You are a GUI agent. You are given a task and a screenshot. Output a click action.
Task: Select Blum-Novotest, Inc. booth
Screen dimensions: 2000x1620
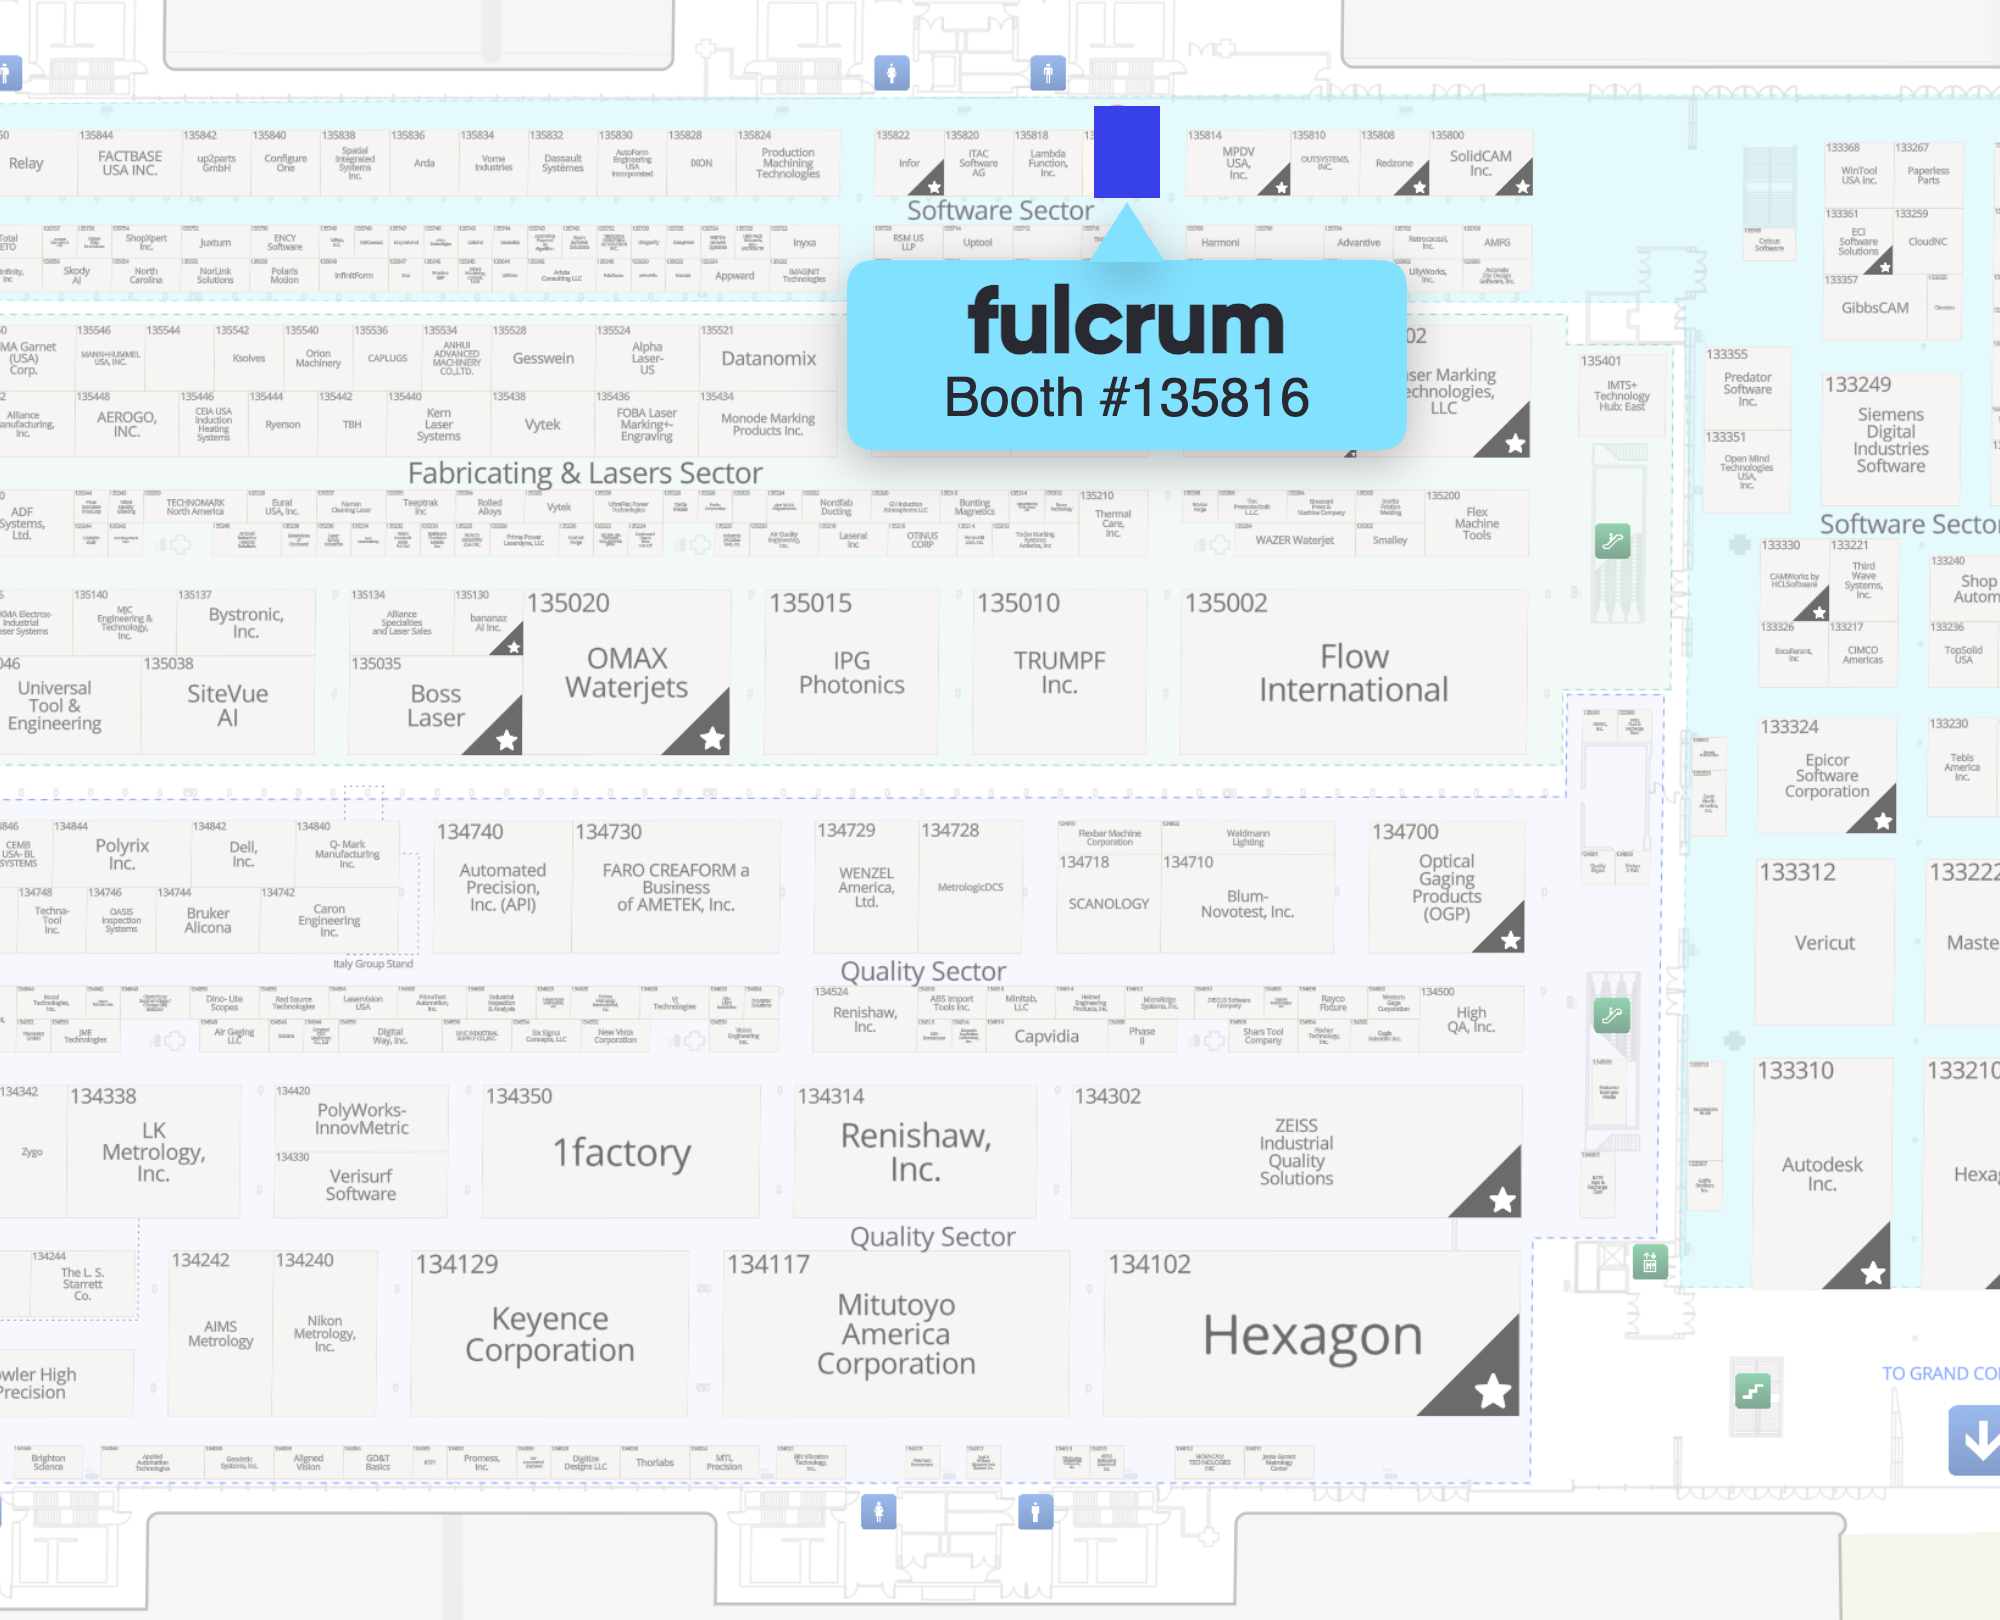[x=1247, y=903]
